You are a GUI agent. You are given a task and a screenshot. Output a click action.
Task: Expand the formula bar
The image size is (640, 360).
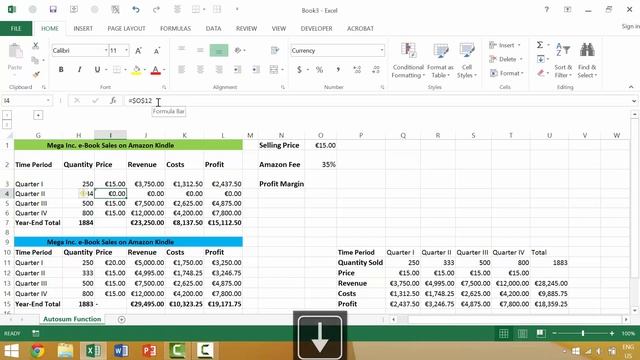pyautogui.click(x=634, y=101)
